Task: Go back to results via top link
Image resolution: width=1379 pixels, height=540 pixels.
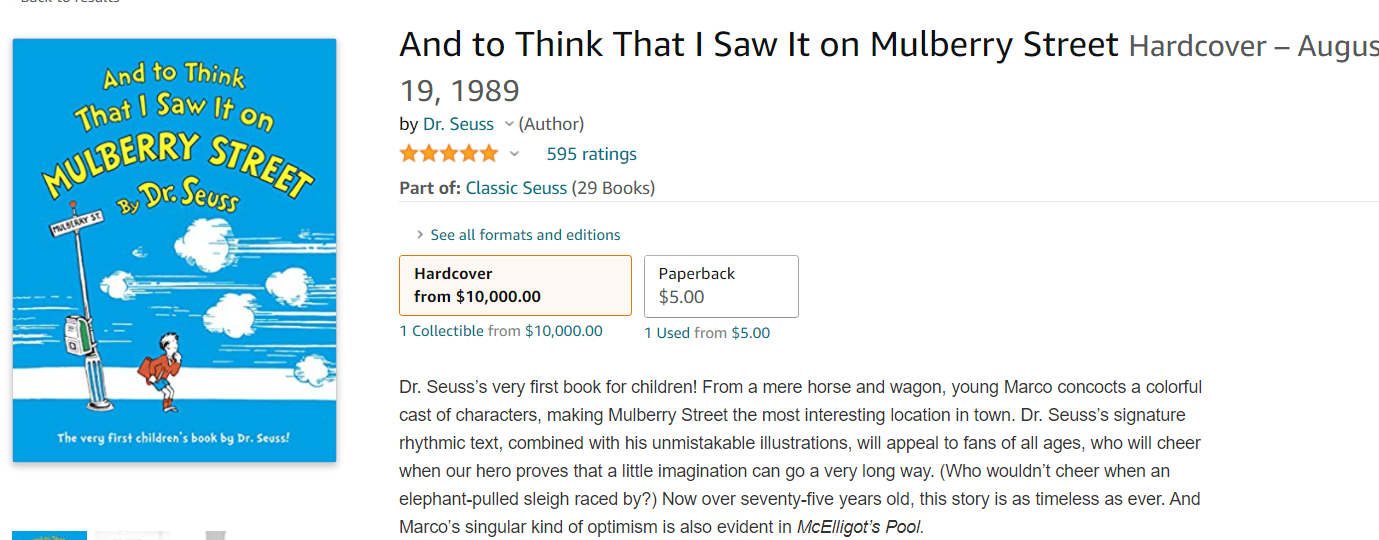Action: pyautogui.click(x=68, y=2)
